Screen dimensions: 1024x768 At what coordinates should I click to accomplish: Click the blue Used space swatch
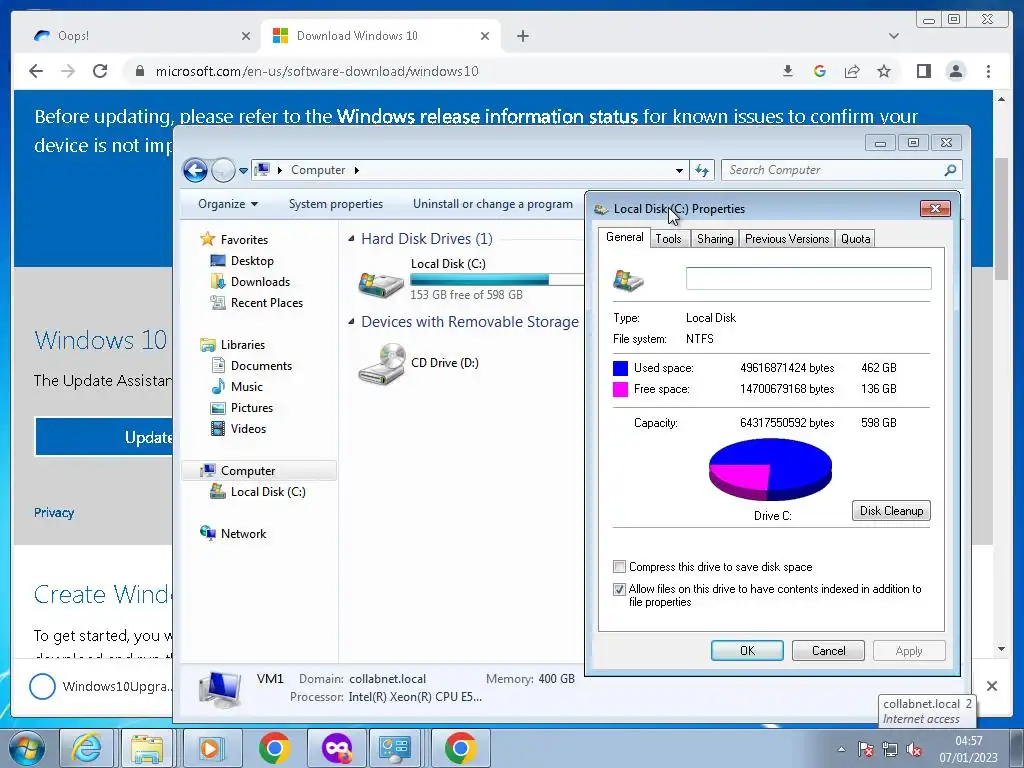(x=620, y=368)
